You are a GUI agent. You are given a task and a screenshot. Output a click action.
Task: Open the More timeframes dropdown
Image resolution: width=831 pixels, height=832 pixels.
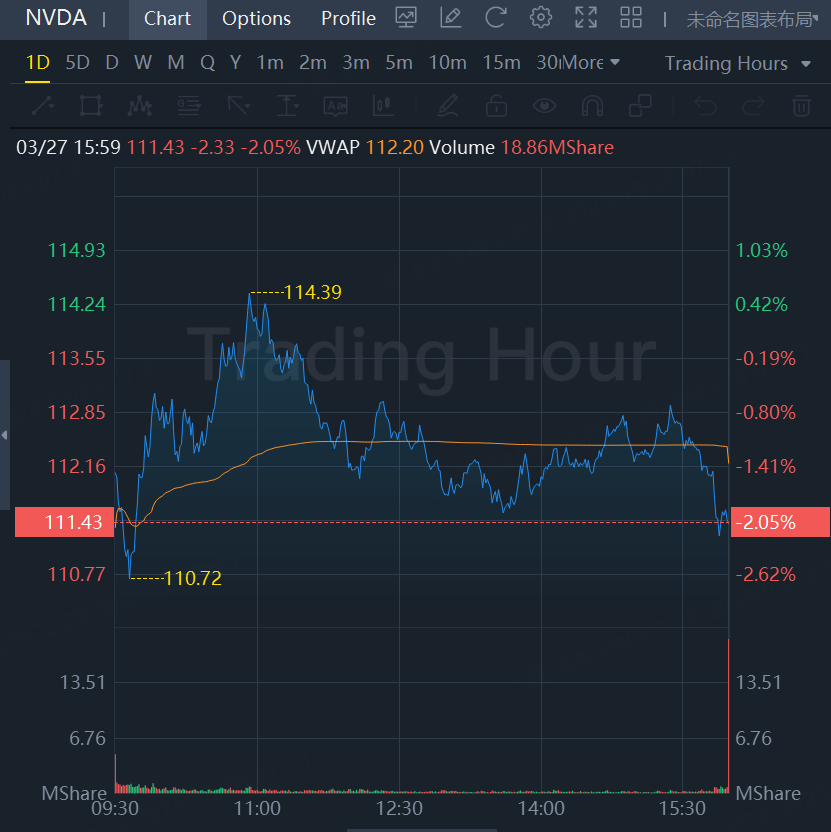click(591, 63)
